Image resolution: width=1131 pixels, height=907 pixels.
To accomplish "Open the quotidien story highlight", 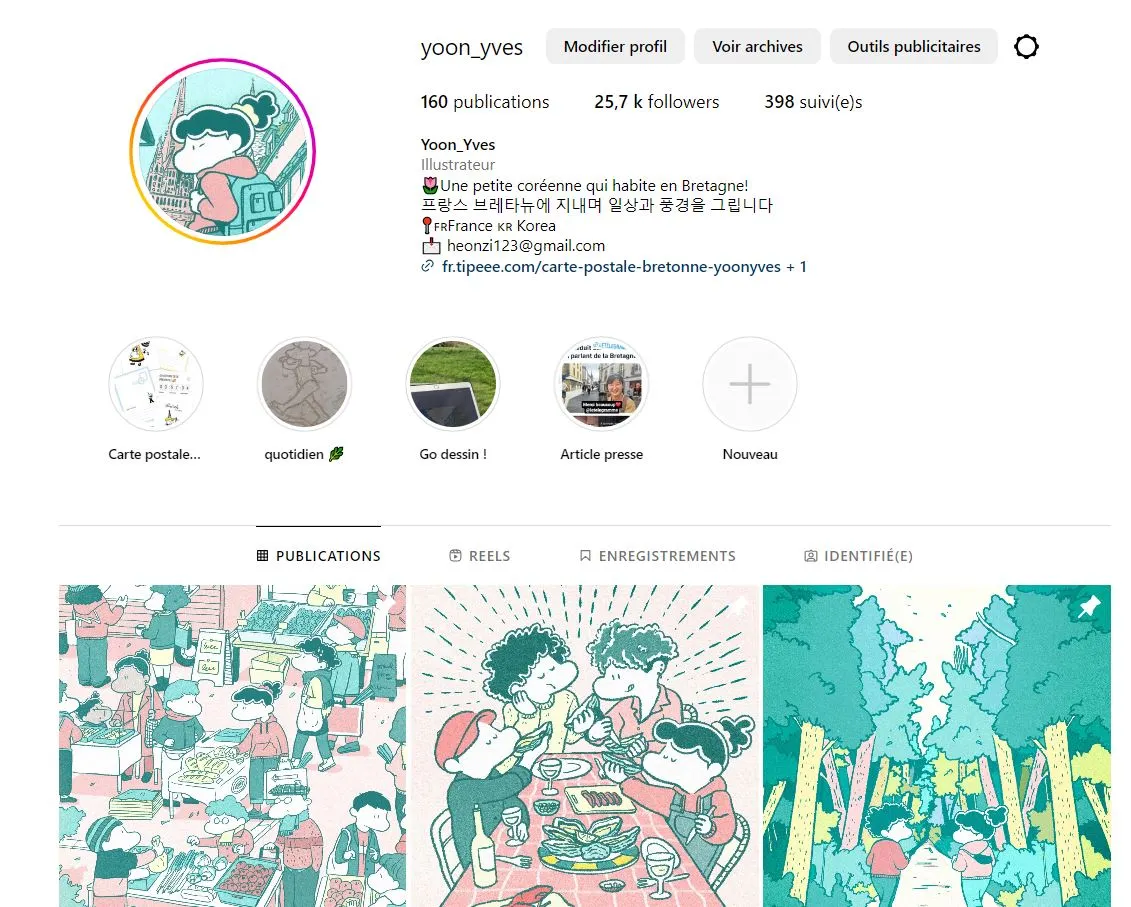I will pyautogui.click(x=304, y=384).
